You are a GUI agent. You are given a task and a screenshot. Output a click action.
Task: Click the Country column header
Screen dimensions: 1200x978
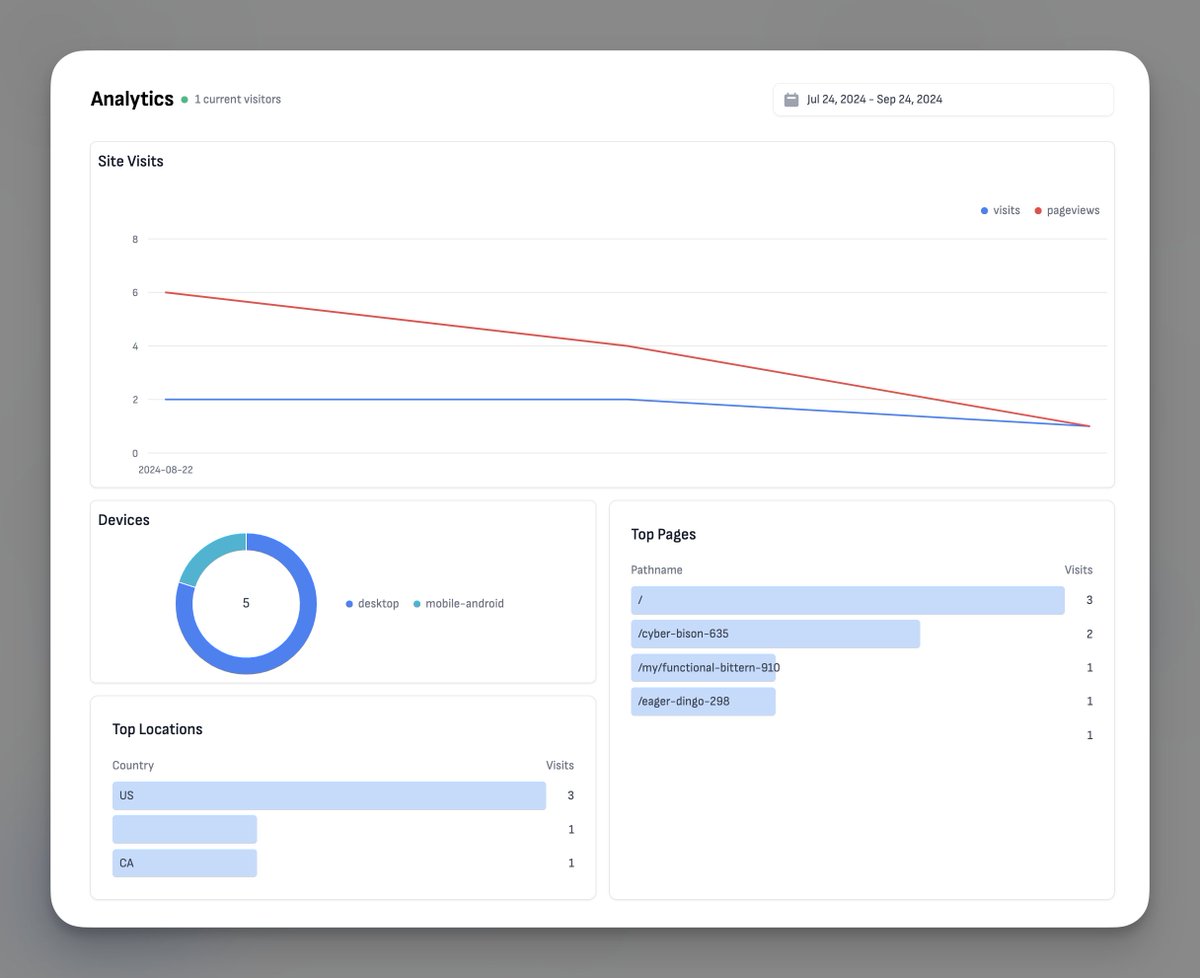point(133,766)
